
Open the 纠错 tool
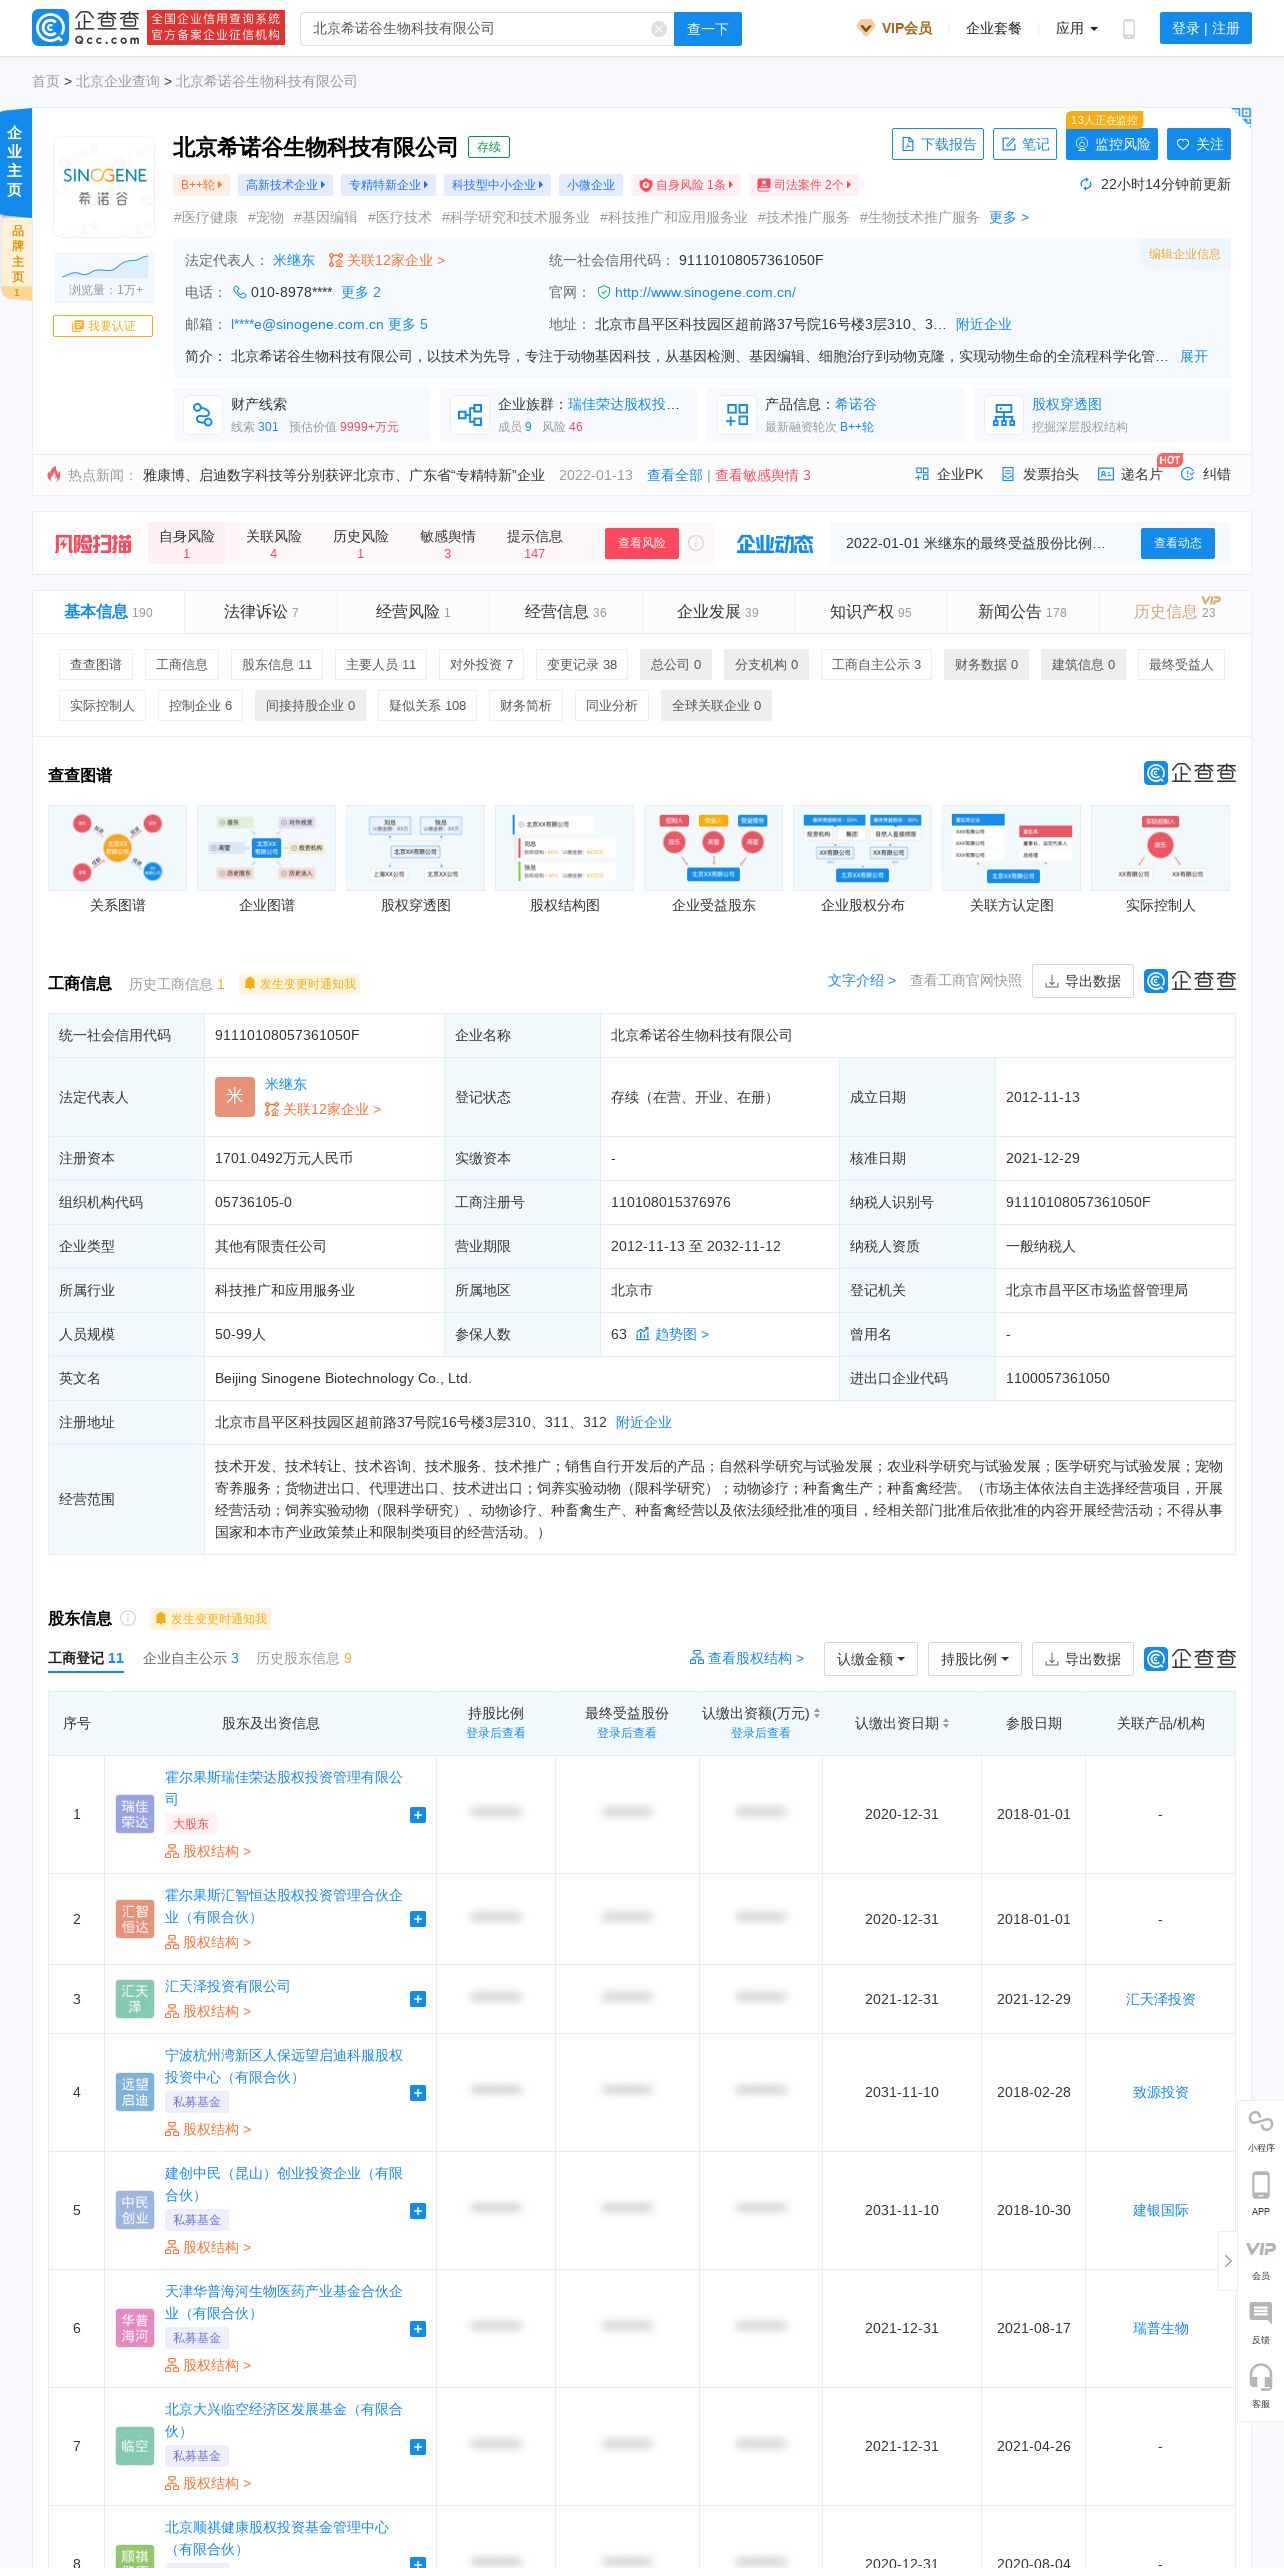click(x=1206, y=474)
